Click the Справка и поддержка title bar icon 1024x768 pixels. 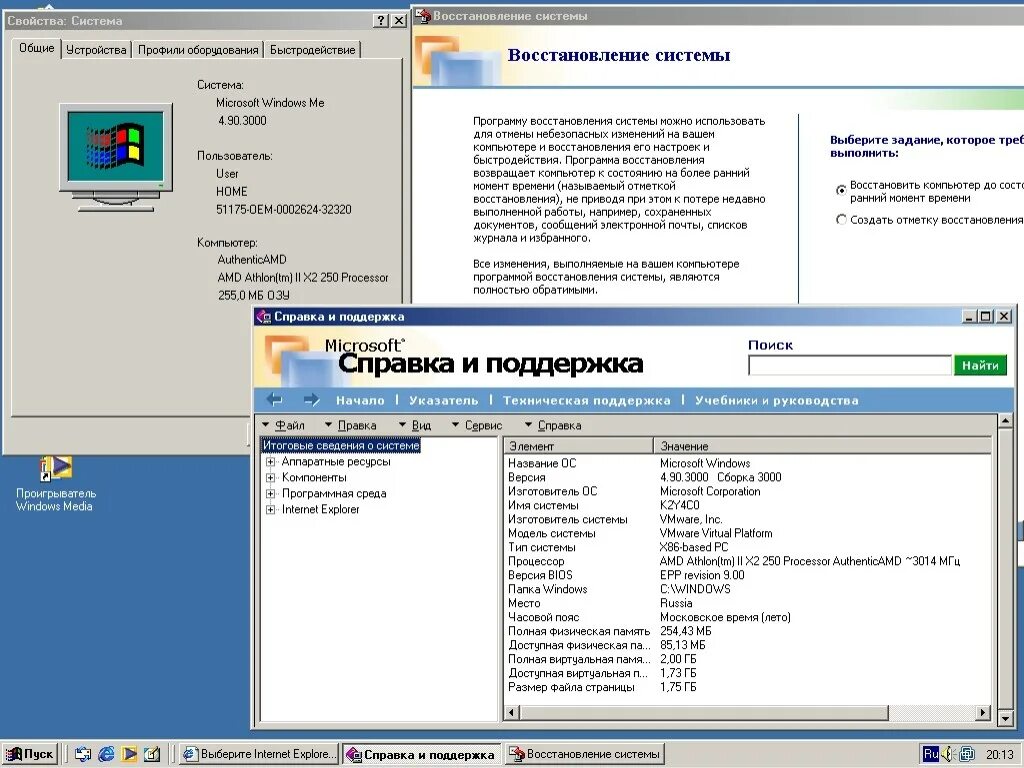(264, 317)
